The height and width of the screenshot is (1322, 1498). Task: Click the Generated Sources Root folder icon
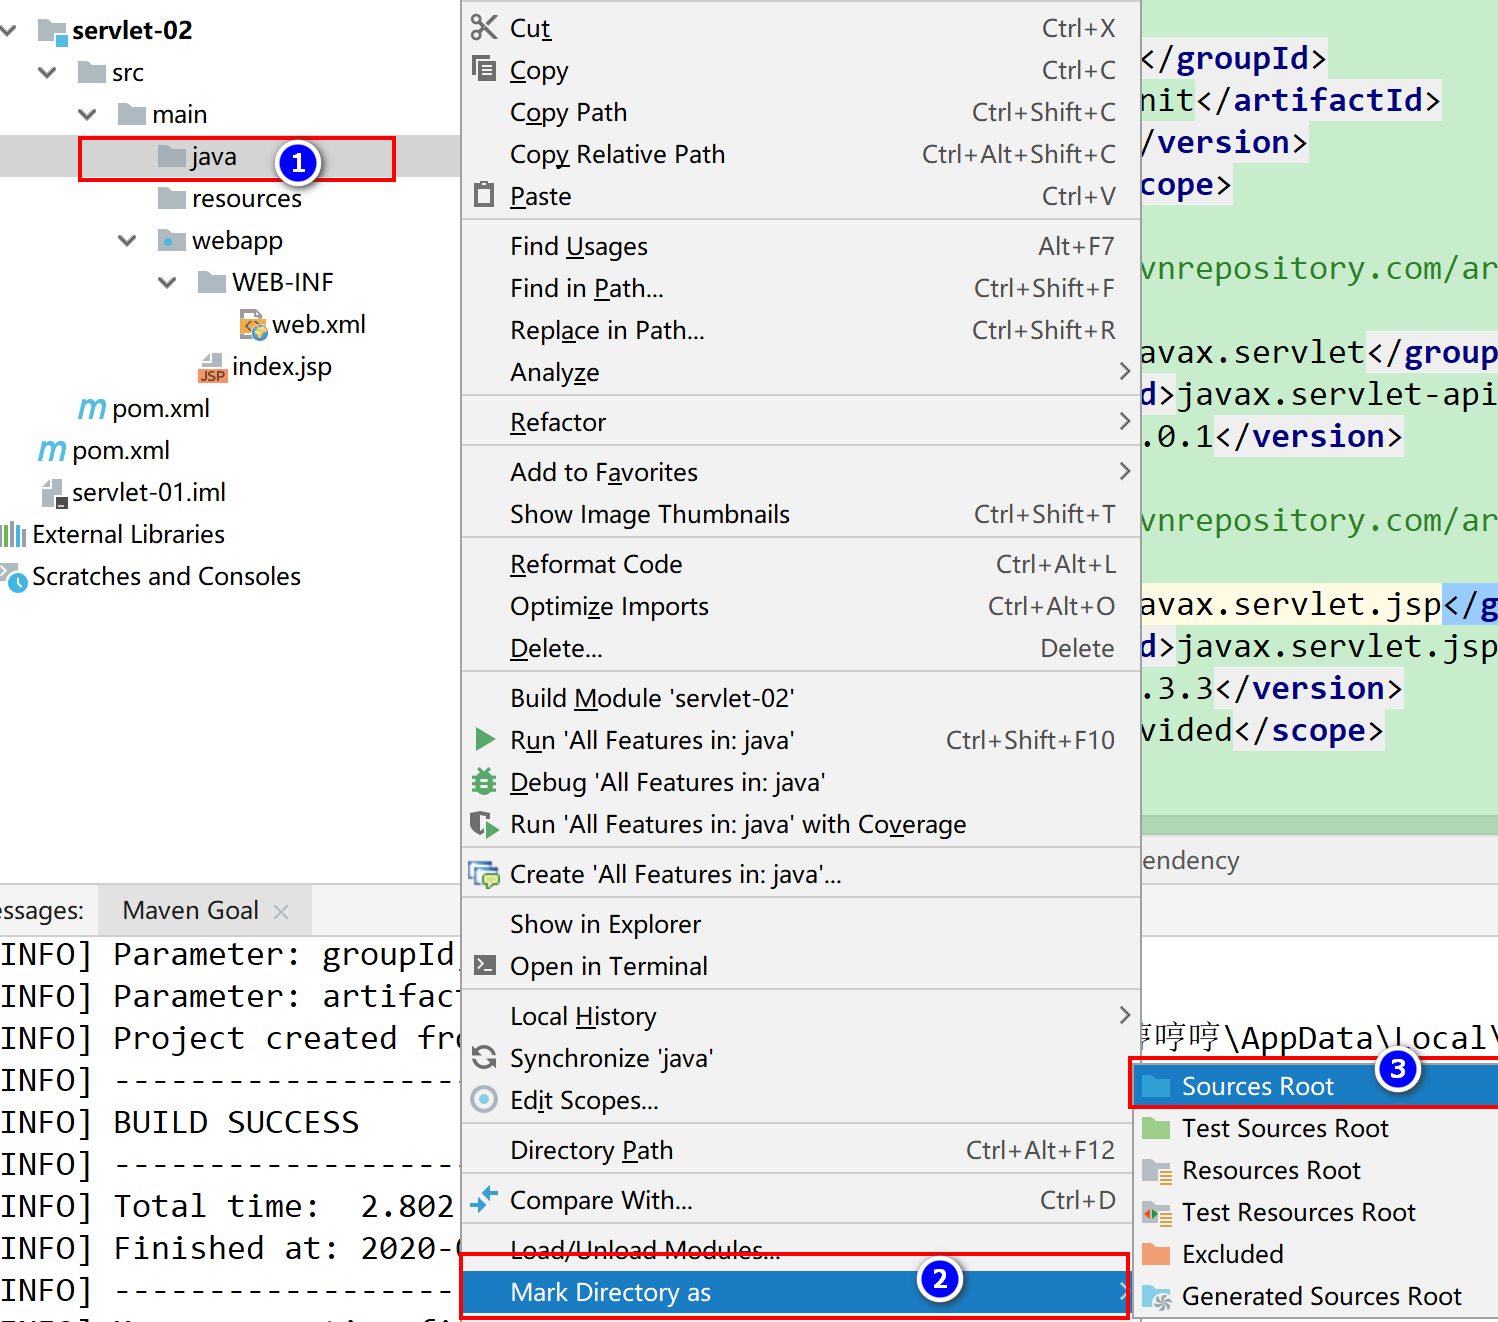pos(1157,1297)
